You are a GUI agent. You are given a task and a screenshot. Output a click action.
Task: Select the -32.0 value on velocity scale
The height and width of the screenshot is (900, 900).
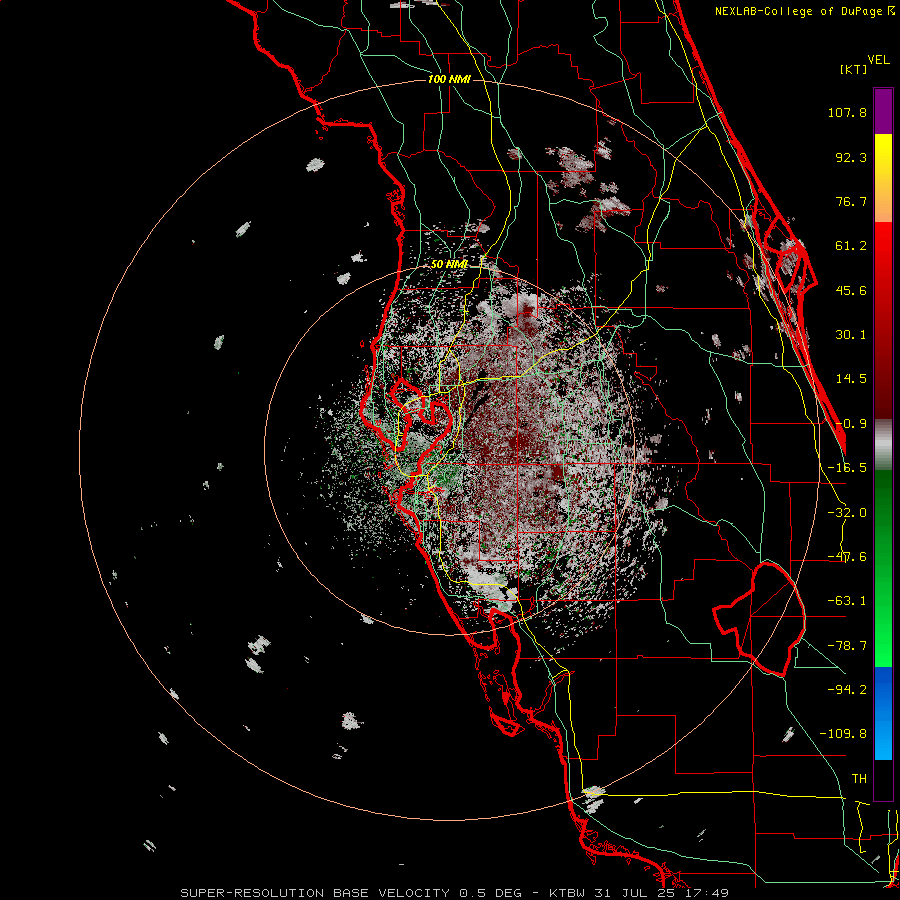(847, 513)
